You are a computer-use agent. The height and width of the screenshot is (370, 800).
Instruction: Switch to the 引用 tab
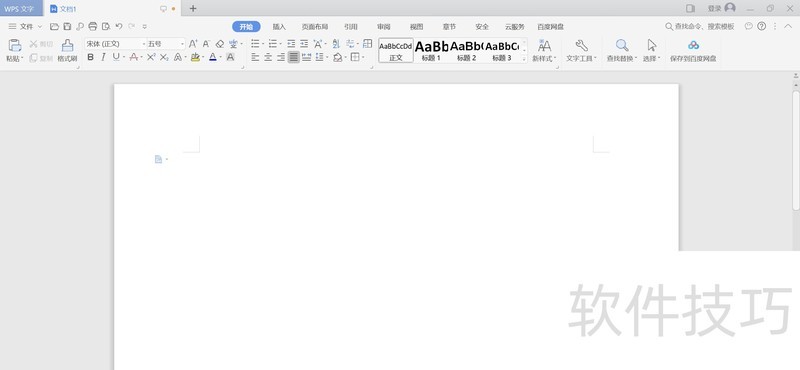pos(351,27)
